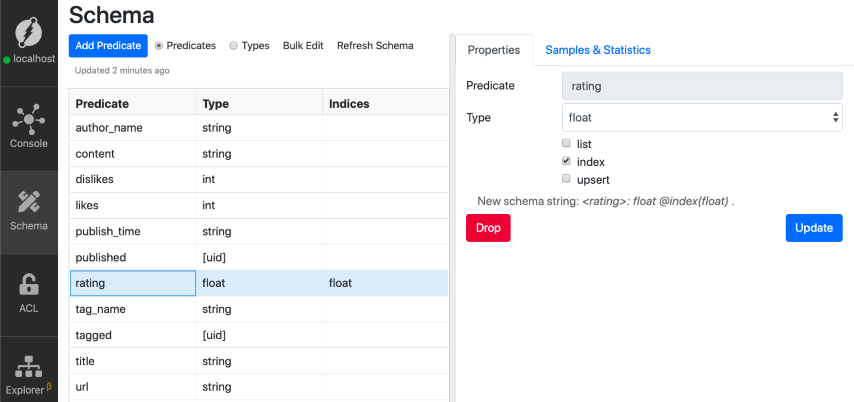
Task: Select the dislikes predicate row
Action: click(x=259, y=179)
